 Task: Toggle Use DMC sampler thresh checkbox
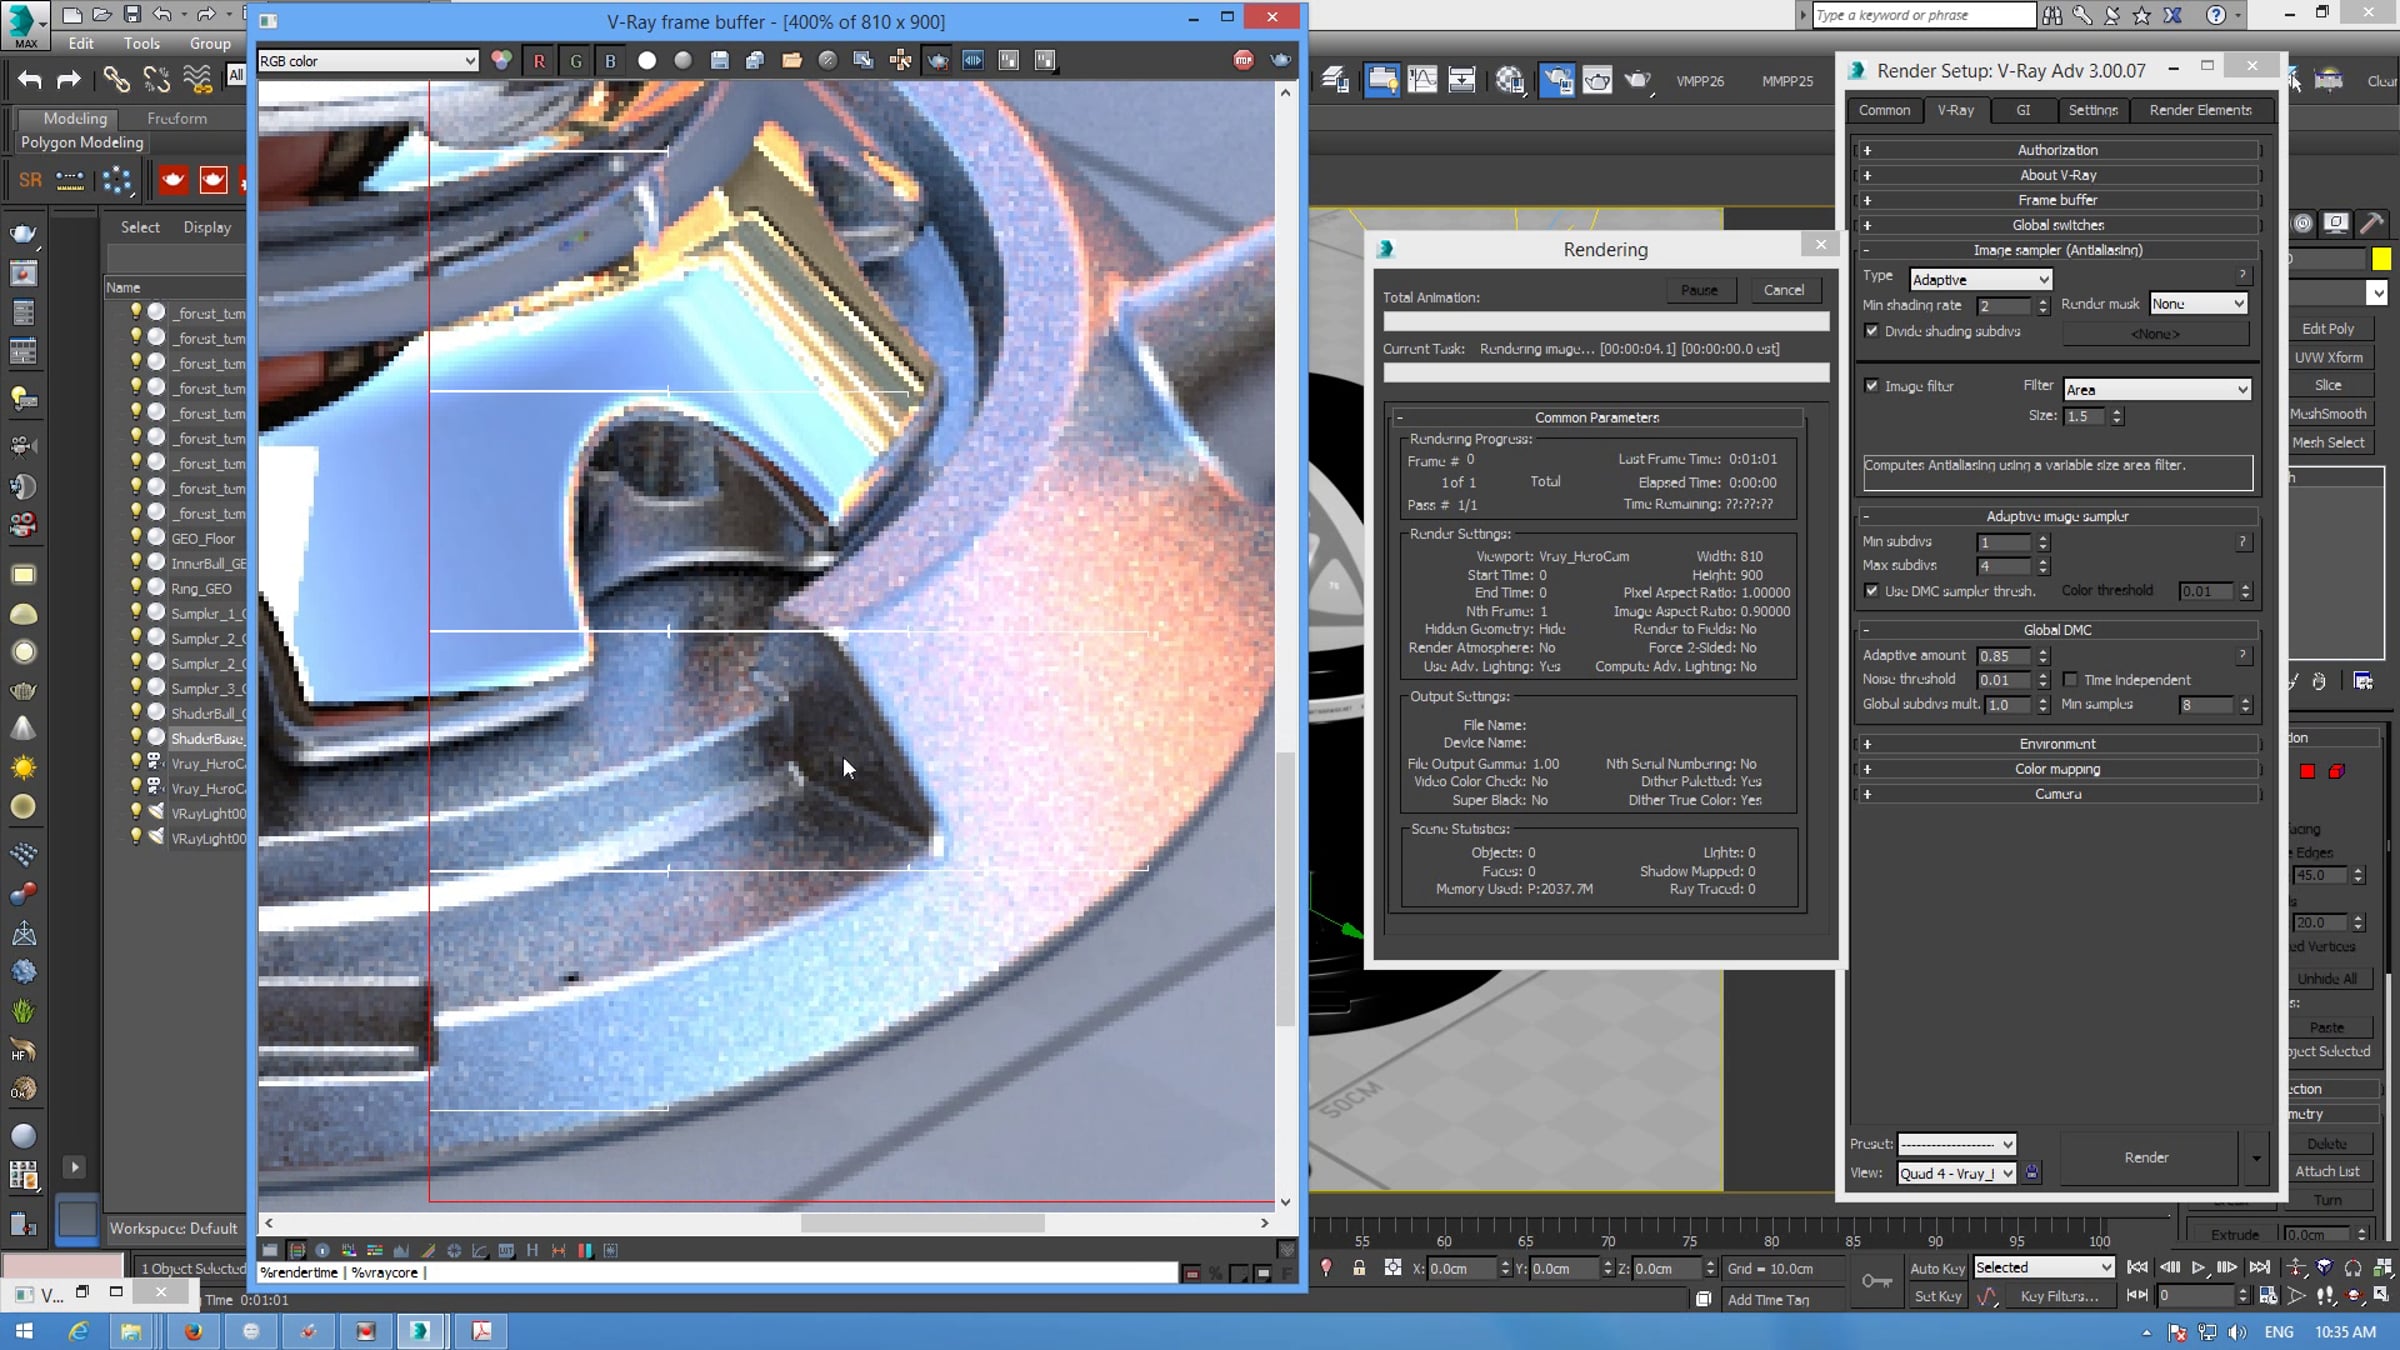pyautogui.click(x=1871, y=591)
